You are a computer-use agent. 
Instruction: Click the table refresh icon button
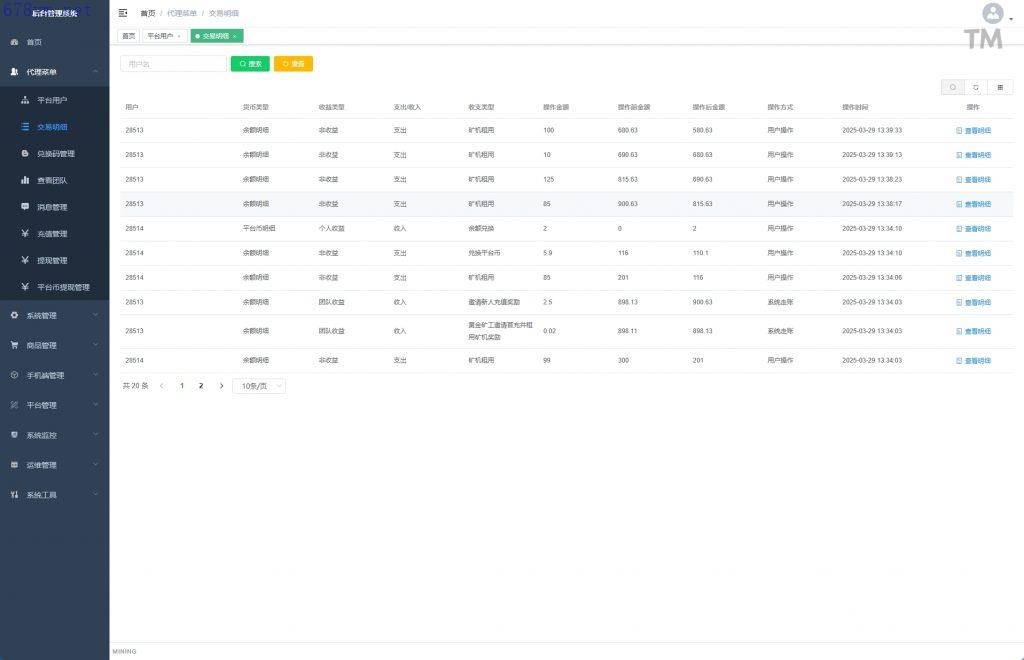pos(976,87)
